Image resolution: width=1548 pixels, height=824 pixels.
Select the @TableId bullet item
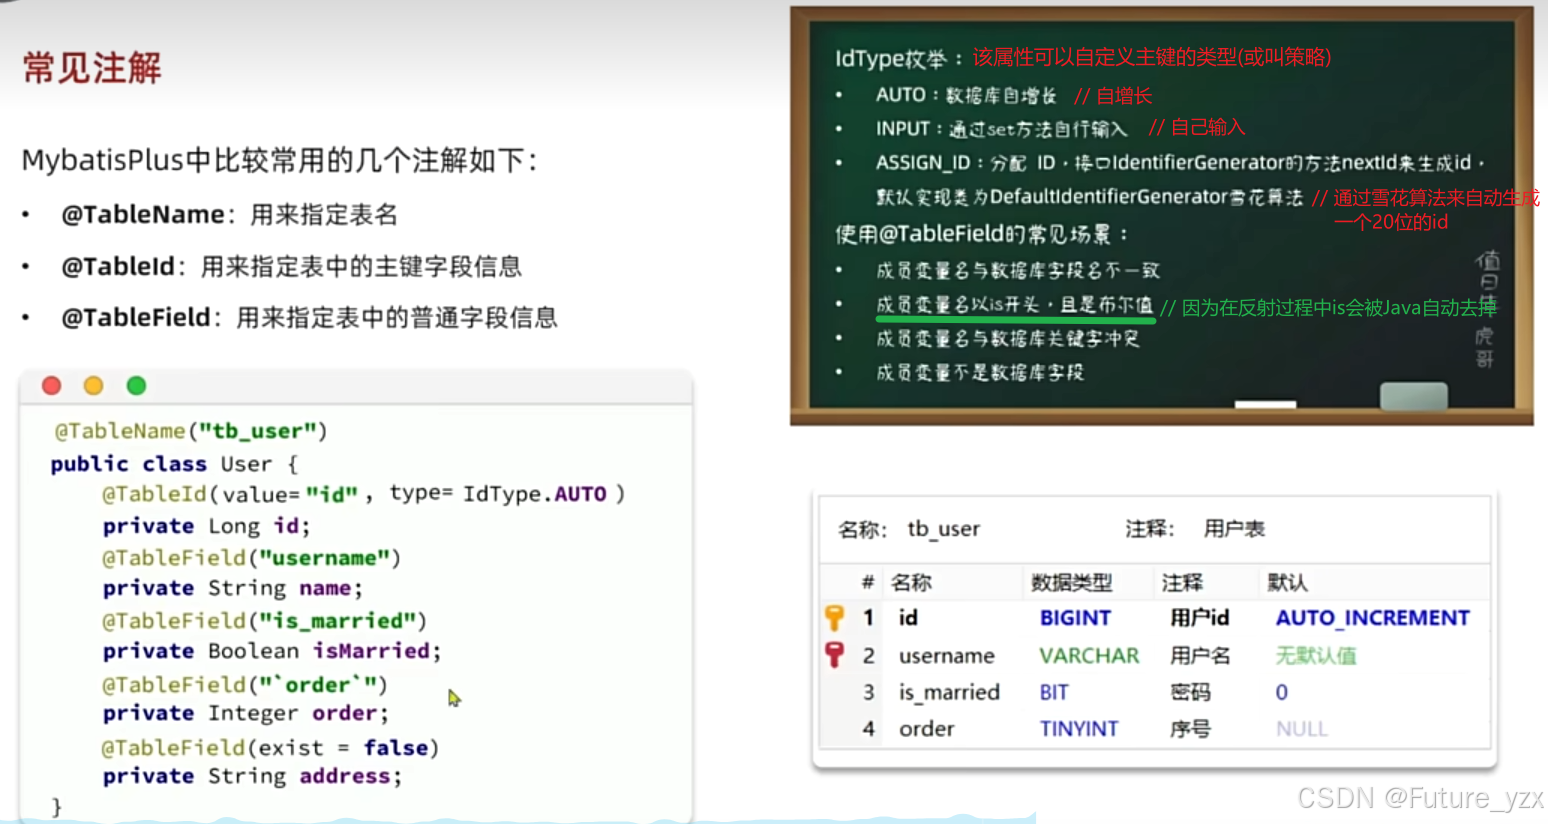click(291, 267)
